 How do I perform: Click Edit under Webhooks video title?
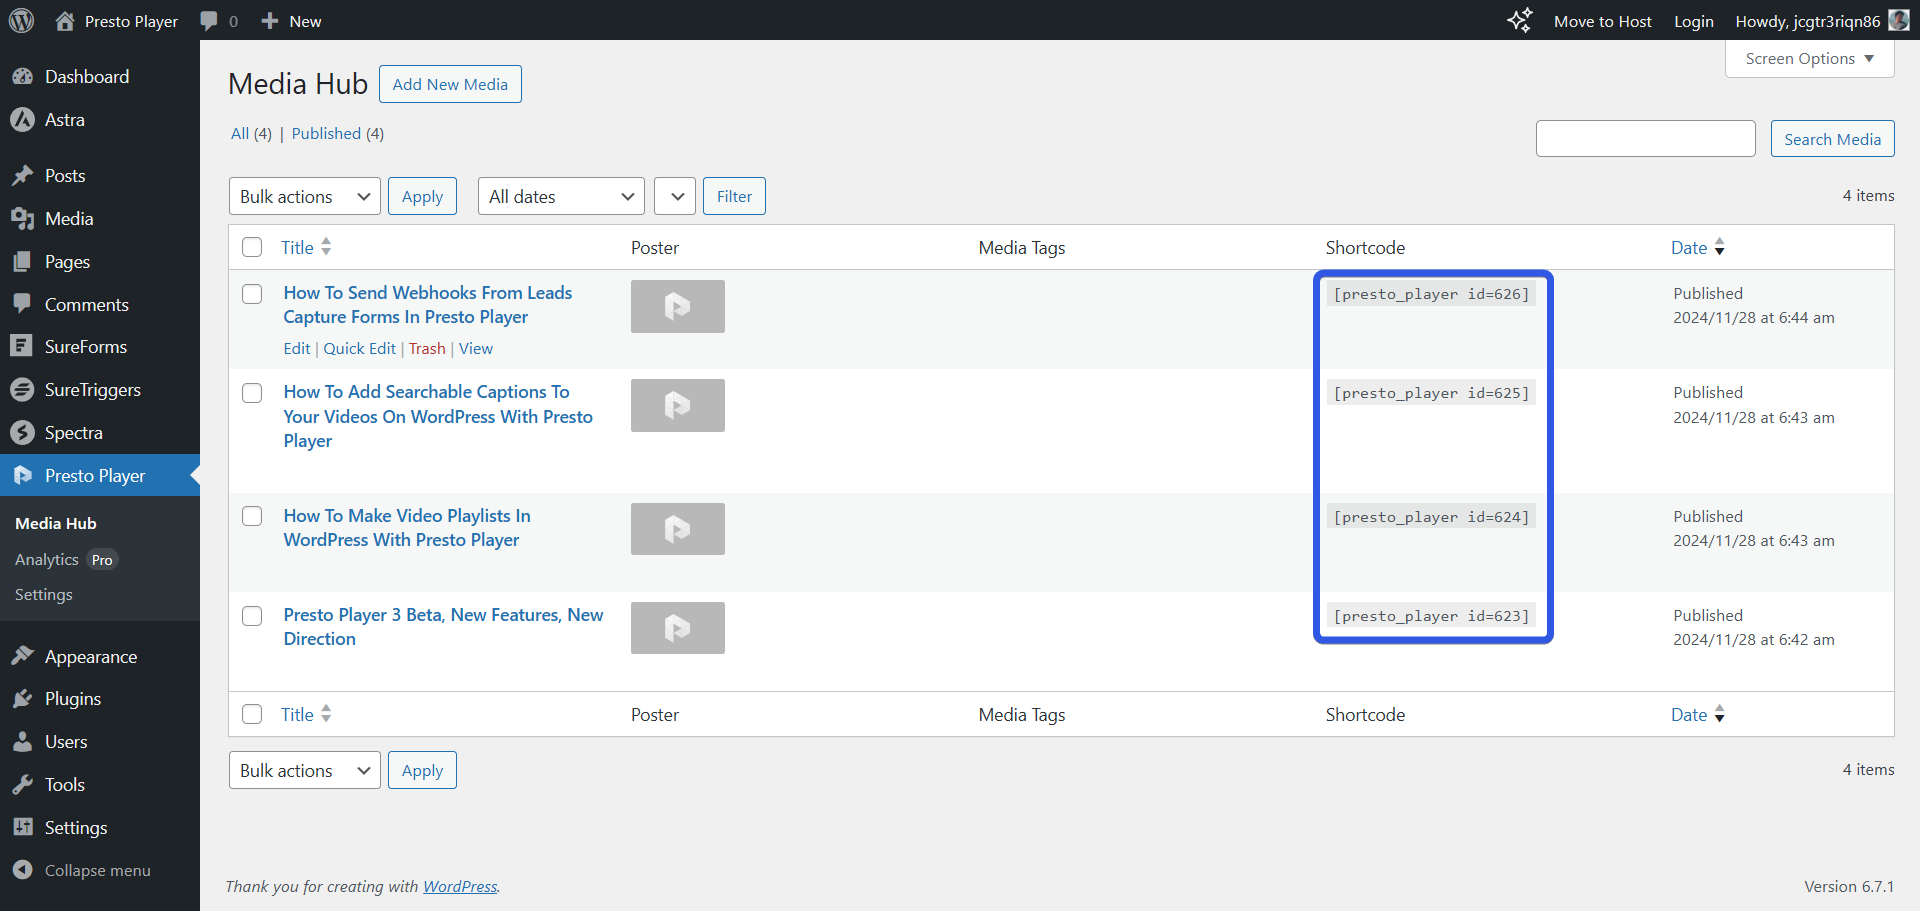[x=297, y=348]
